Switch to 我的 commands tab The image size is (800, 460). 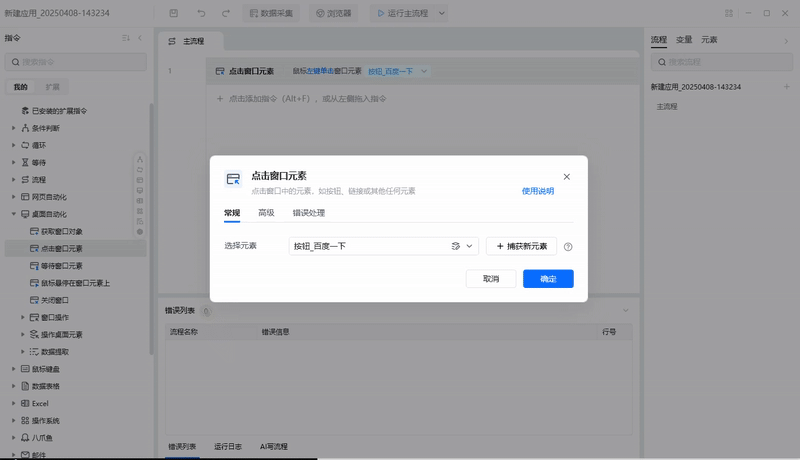[20, 87]
